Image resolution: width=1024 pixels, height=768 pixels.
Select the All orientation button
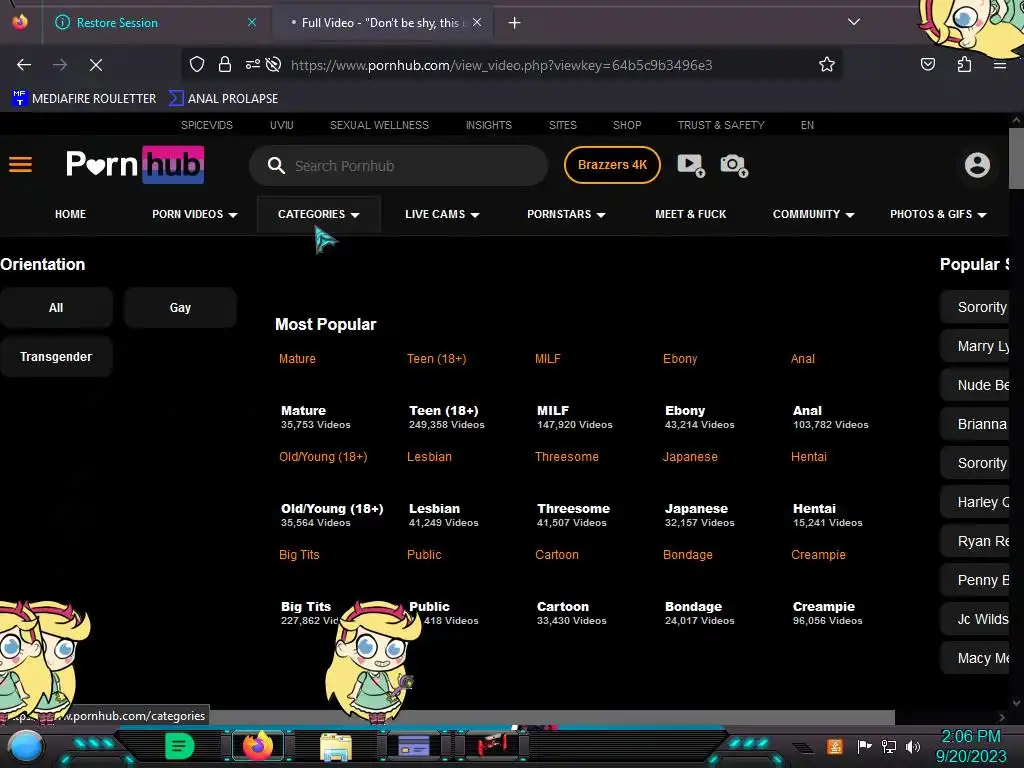tap(56, 308)
